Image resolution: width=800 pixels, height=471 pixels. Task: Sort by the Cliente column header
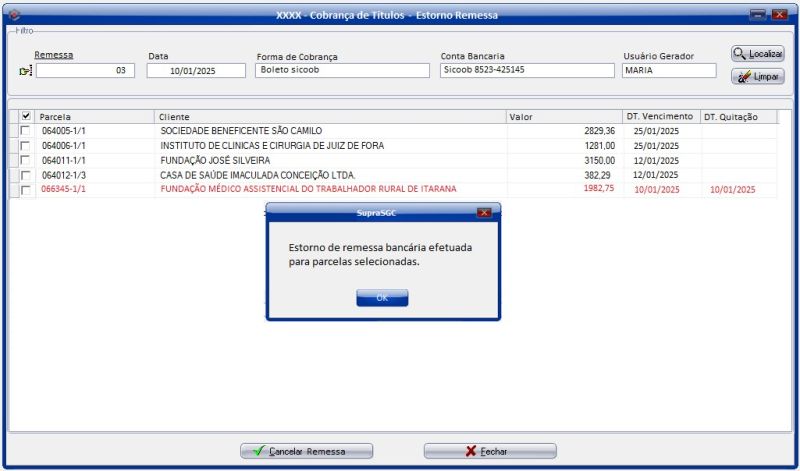[331, 117]
